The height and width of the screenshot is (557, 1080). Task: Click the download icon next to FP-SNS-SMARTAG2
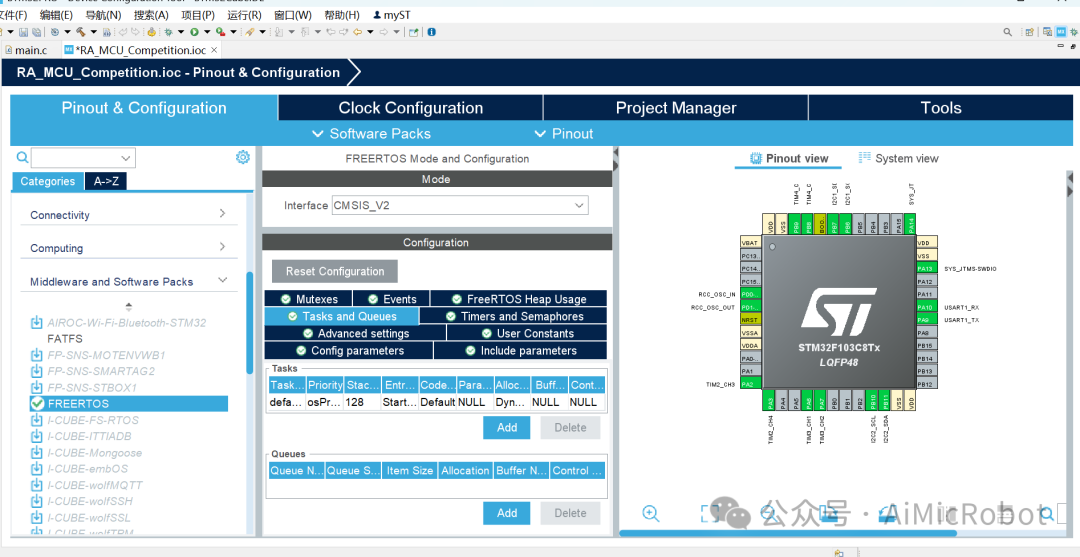tap(37, 371)
